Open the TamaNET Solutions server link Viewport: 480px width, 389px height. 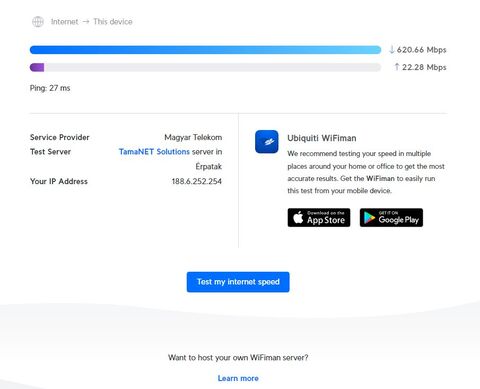click(x=154, y=152)
